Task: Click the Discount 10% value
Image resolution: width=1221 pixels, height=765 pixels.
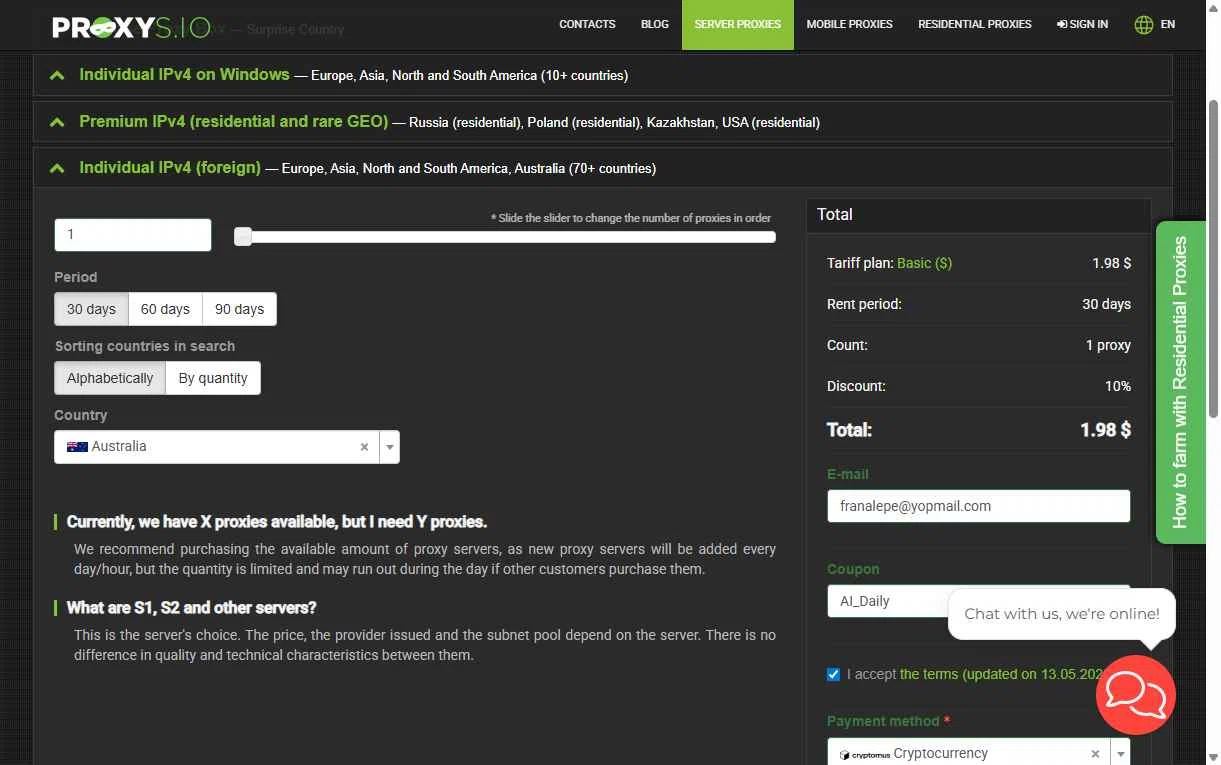Action: [1118, 386]
